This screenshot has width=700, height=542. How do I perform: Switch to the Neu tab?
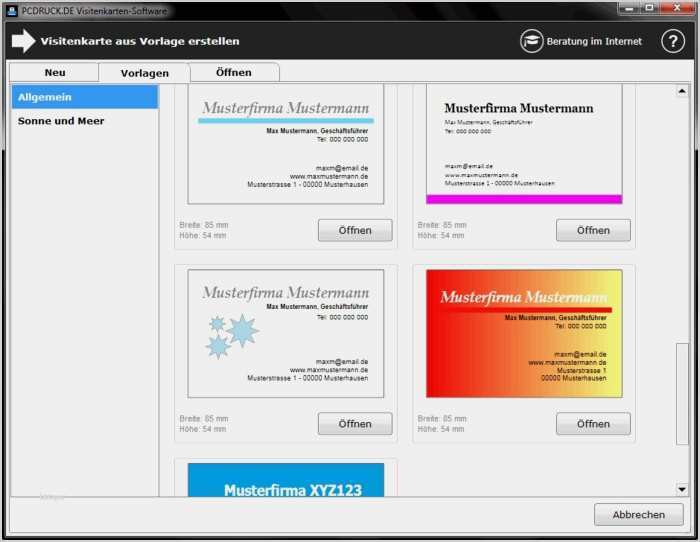coord(55,72)
